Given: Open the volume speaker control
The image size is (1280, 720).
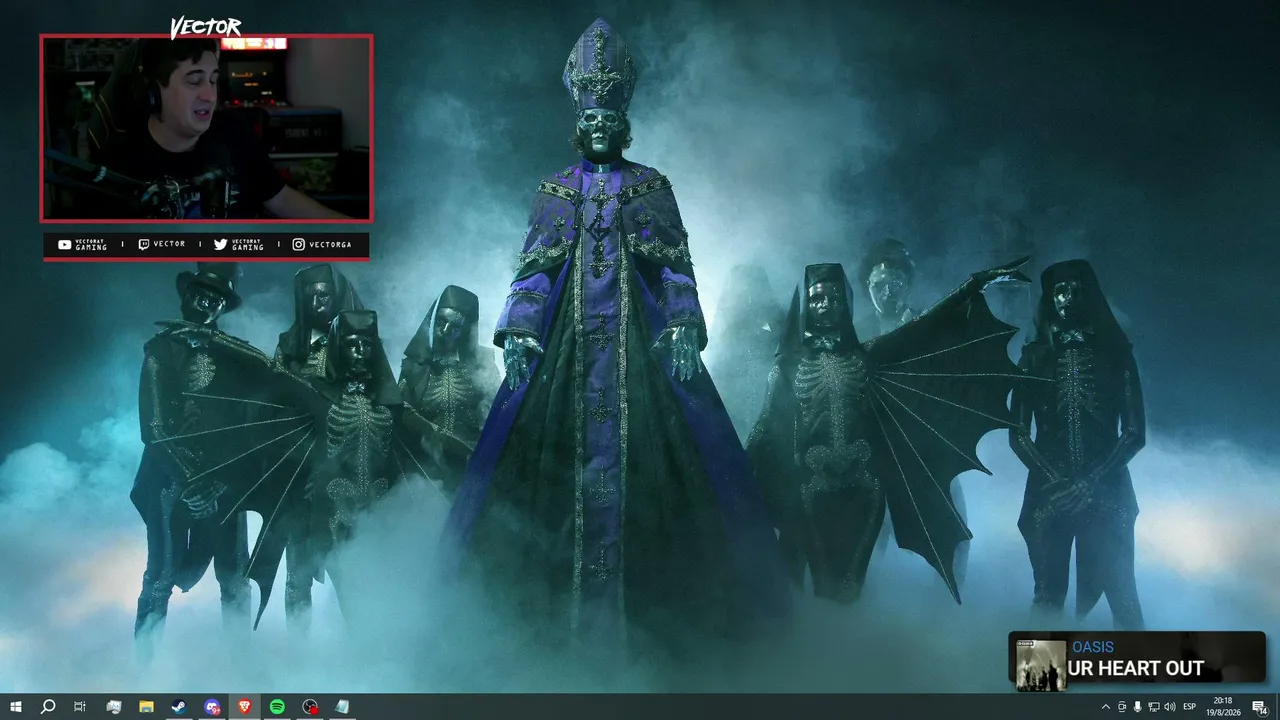Looking at the screenshot, I should point(1170,707).
